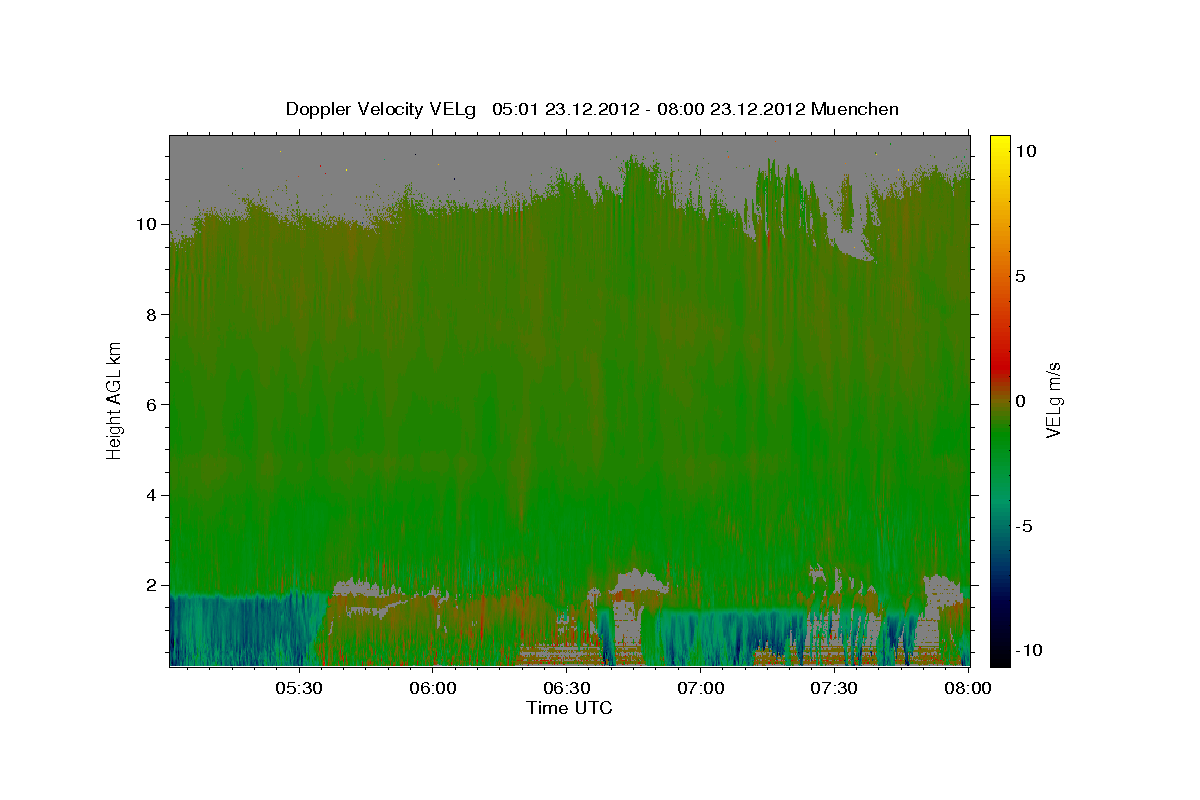This screenshot has height=800, width=1200.
Task: Click the 07:30 time tick label
Action: point(835,688)
